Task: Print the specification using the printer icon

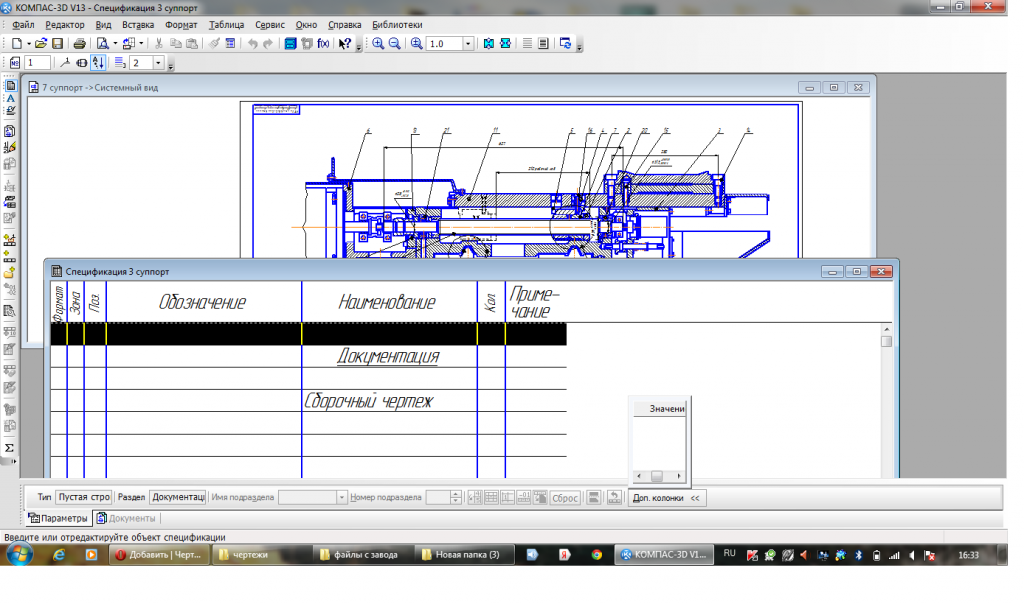Action: tap(80, 44)
